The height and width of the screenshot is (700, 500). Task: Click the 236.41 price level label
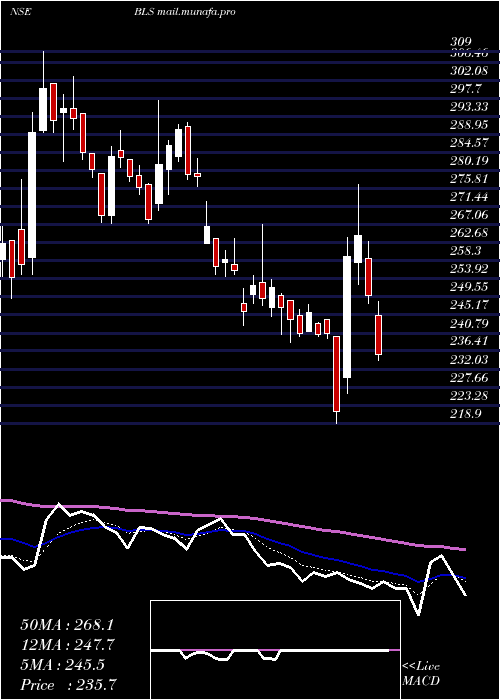click(x=469, y=341)
